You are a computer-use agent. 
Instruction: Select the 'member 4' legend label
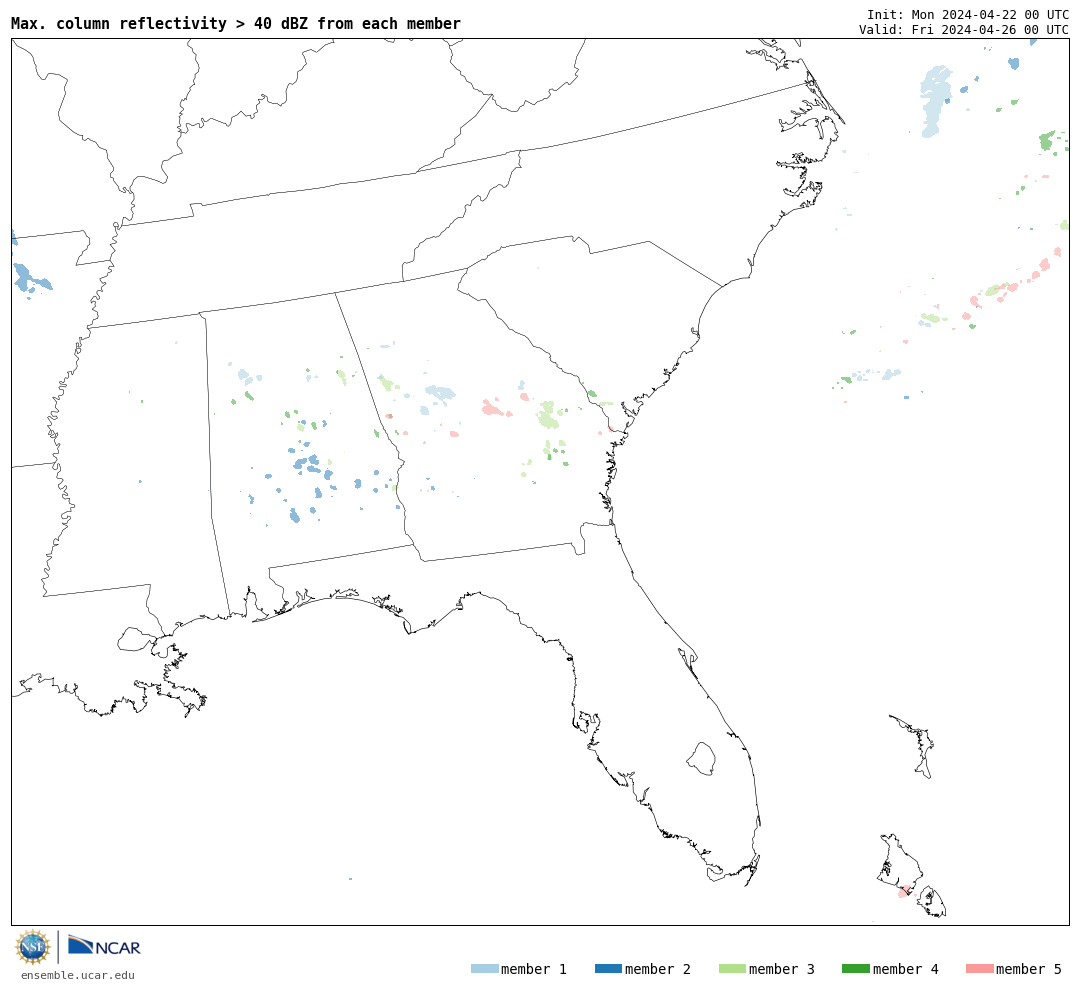[905, 969]
